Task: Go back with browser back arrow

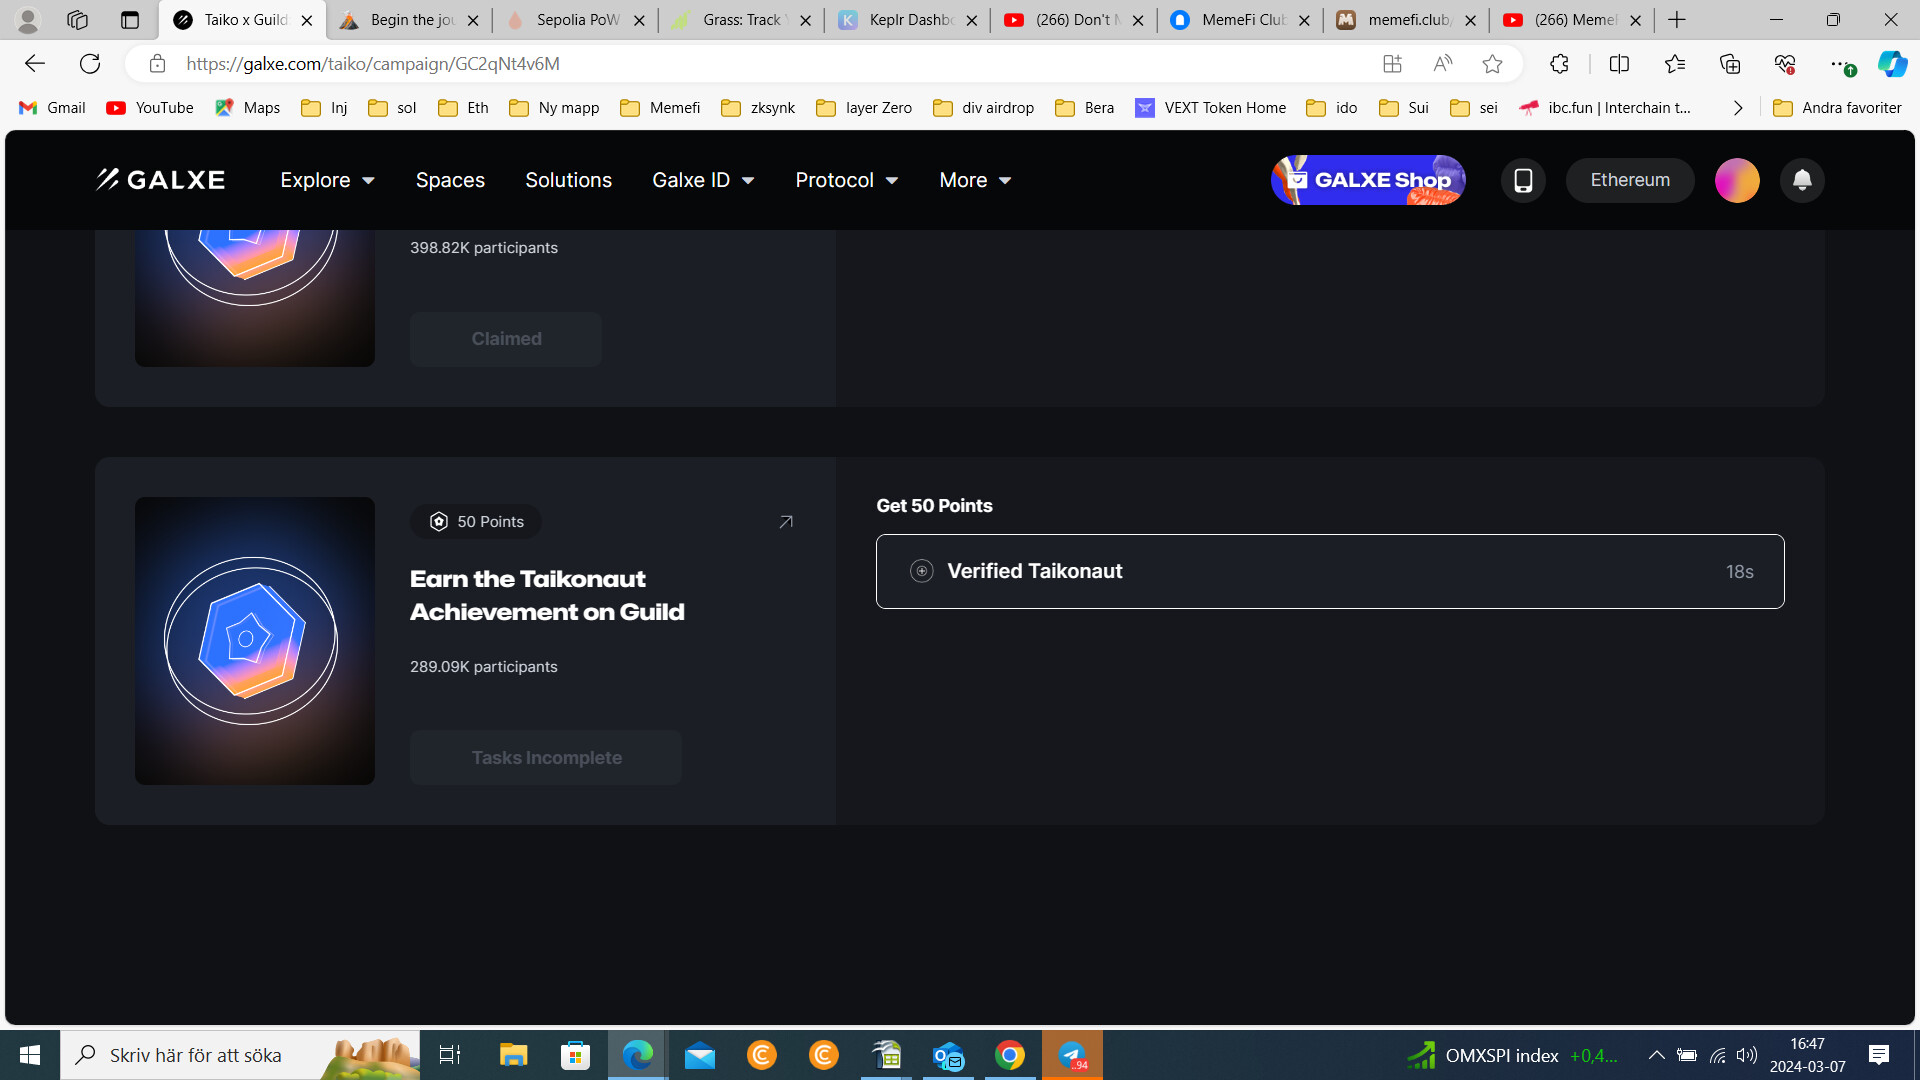Action: click(35, 64)
